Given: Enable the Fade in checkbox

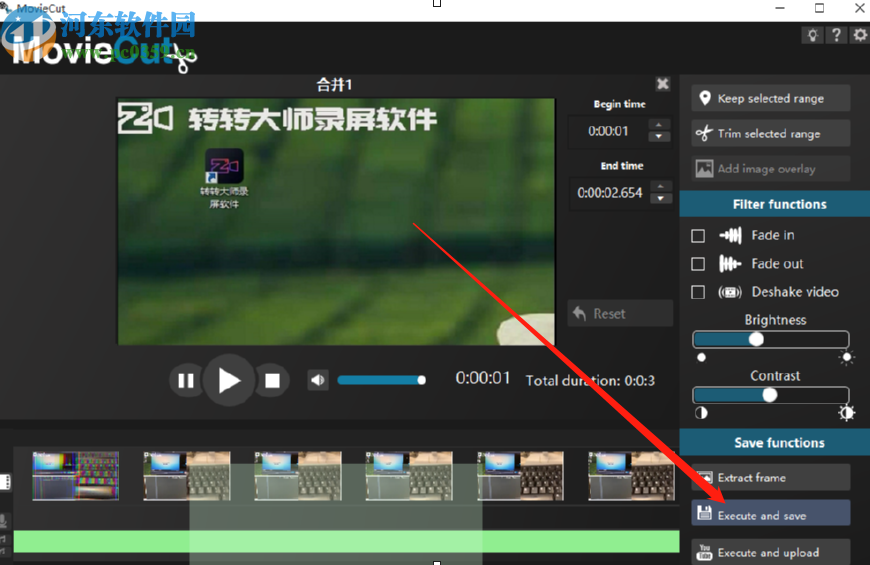Looking at the screenshot, I should 698,236.
